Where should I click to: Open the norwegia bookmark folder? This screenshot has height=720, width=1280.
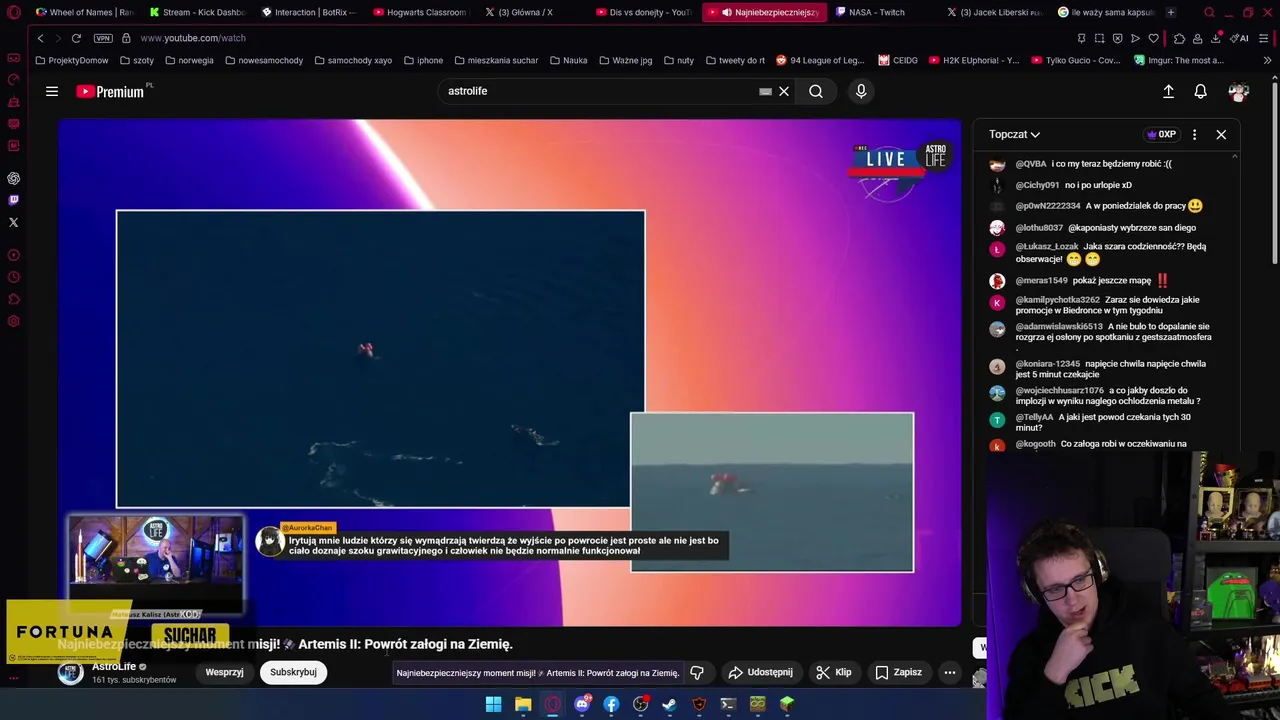pyautogui.click(x=189, y=60)
